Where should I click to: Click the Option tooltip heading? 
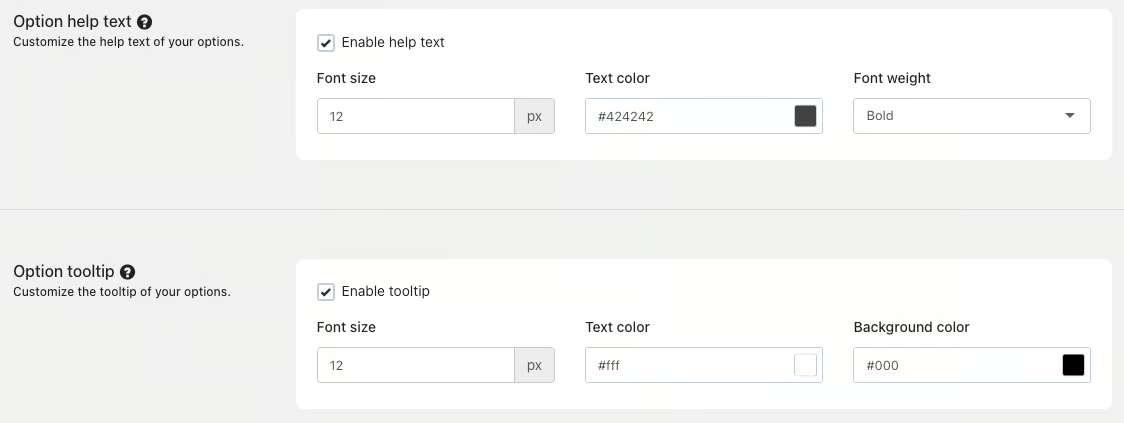(63, 272)
